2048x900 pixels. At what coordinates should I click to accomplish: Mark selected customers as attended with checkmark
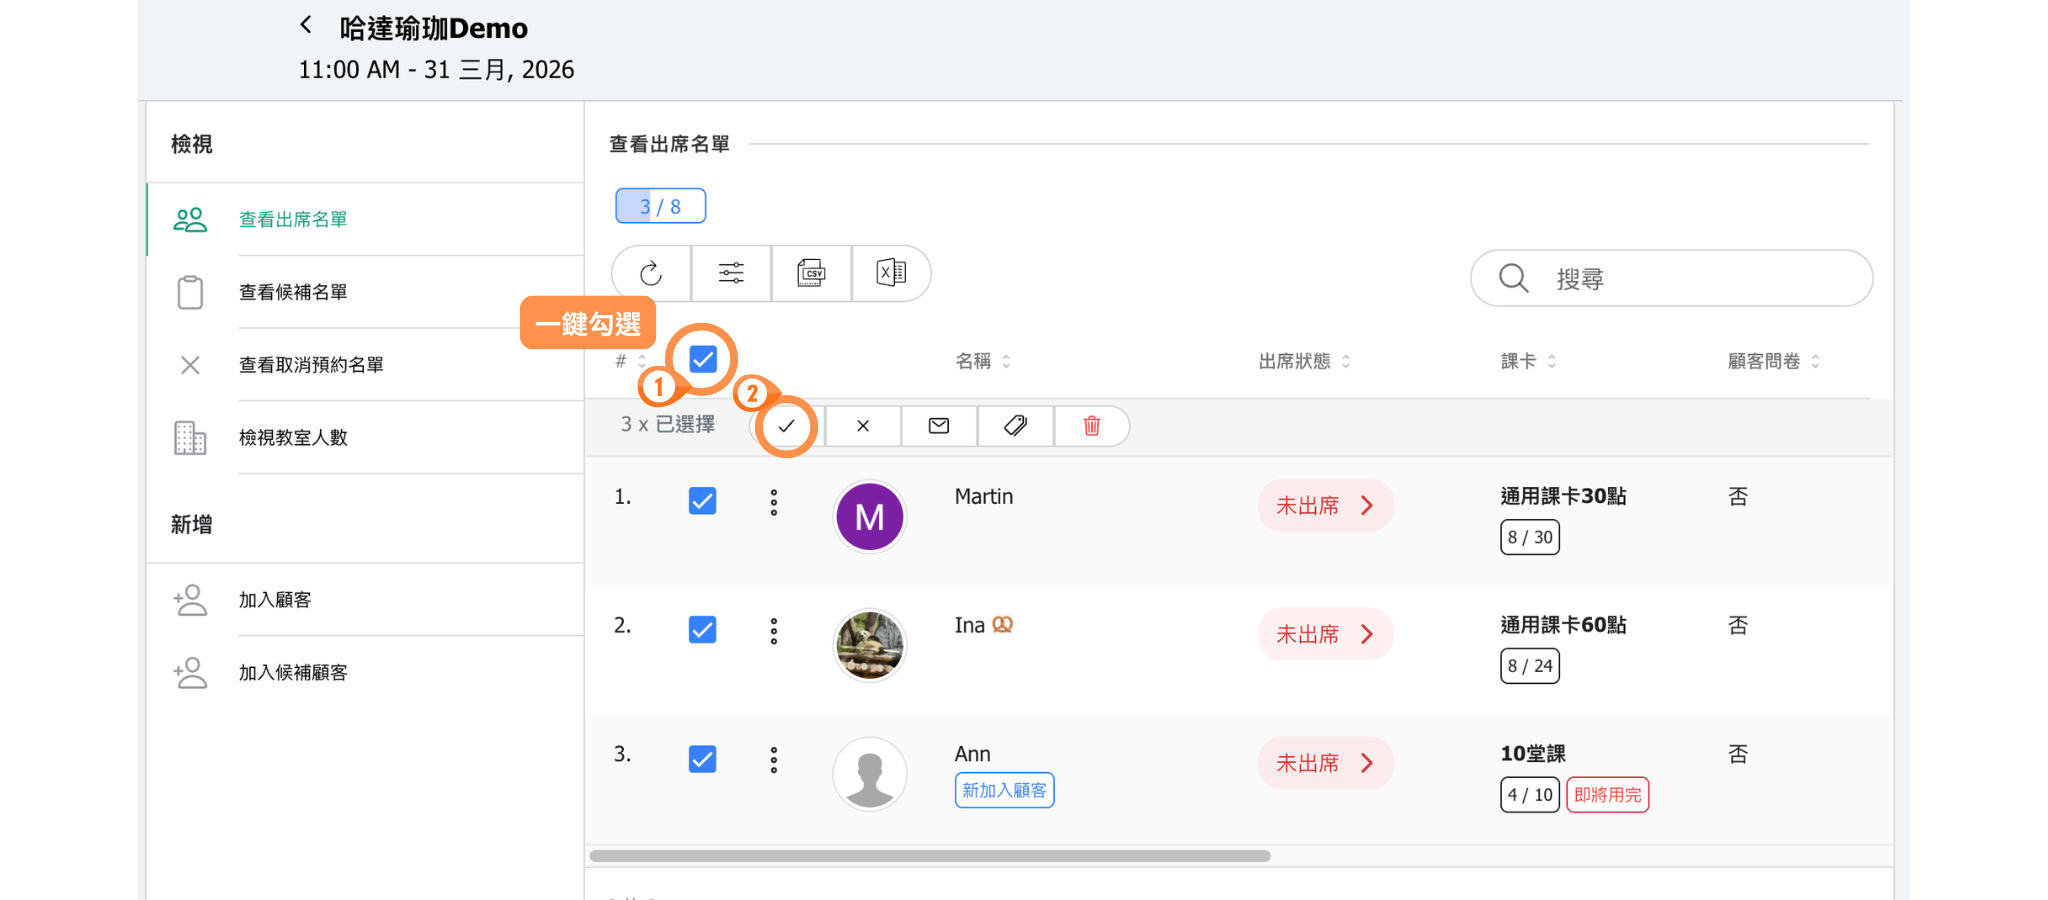[x=787, y=426]
